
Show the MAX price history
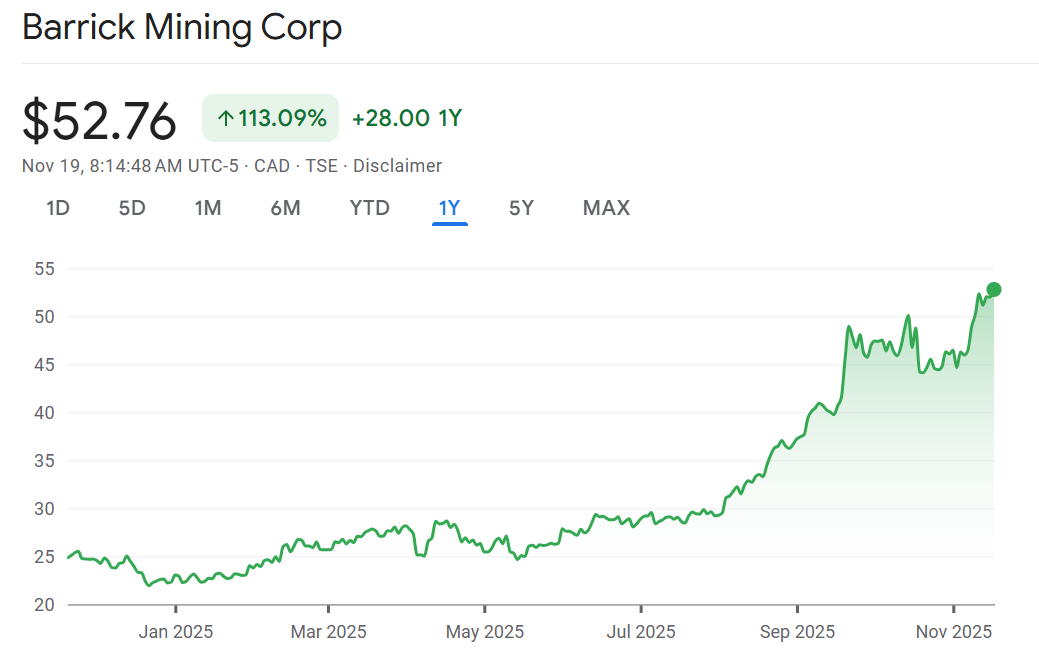[x=606, y=208]
